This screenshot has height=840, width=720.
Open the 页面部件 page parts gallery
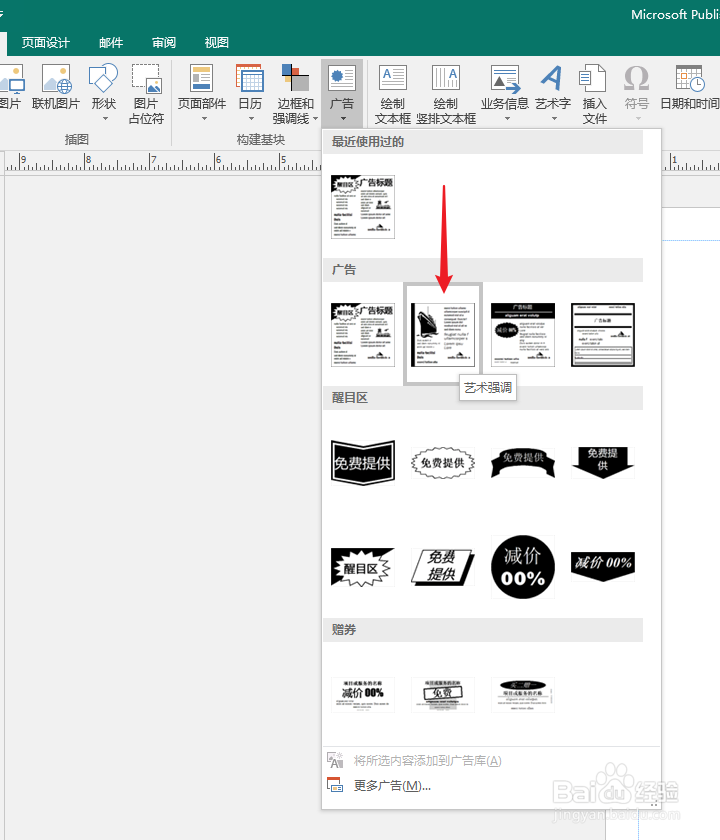click(202, 87)
